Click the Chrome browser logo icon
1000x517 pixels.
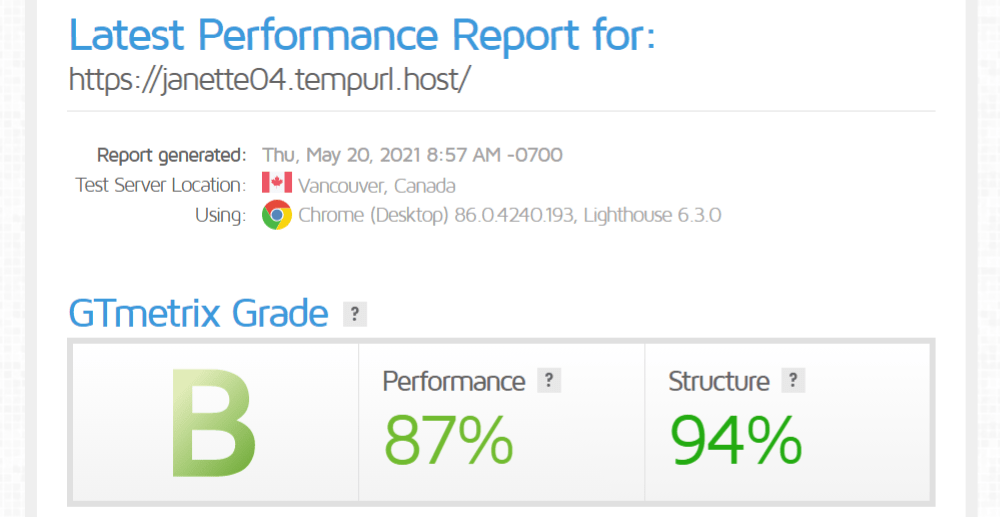276,215
